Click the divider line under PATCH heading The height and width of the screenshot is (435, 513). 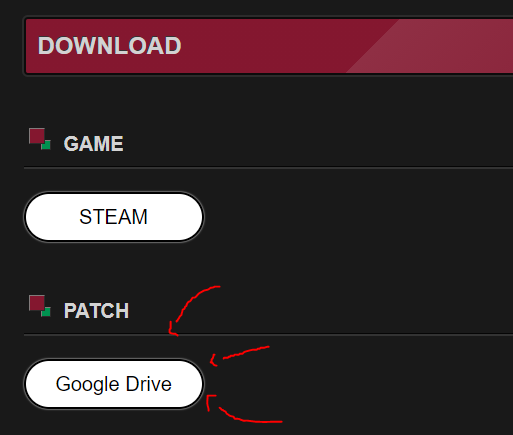[268, 334]
